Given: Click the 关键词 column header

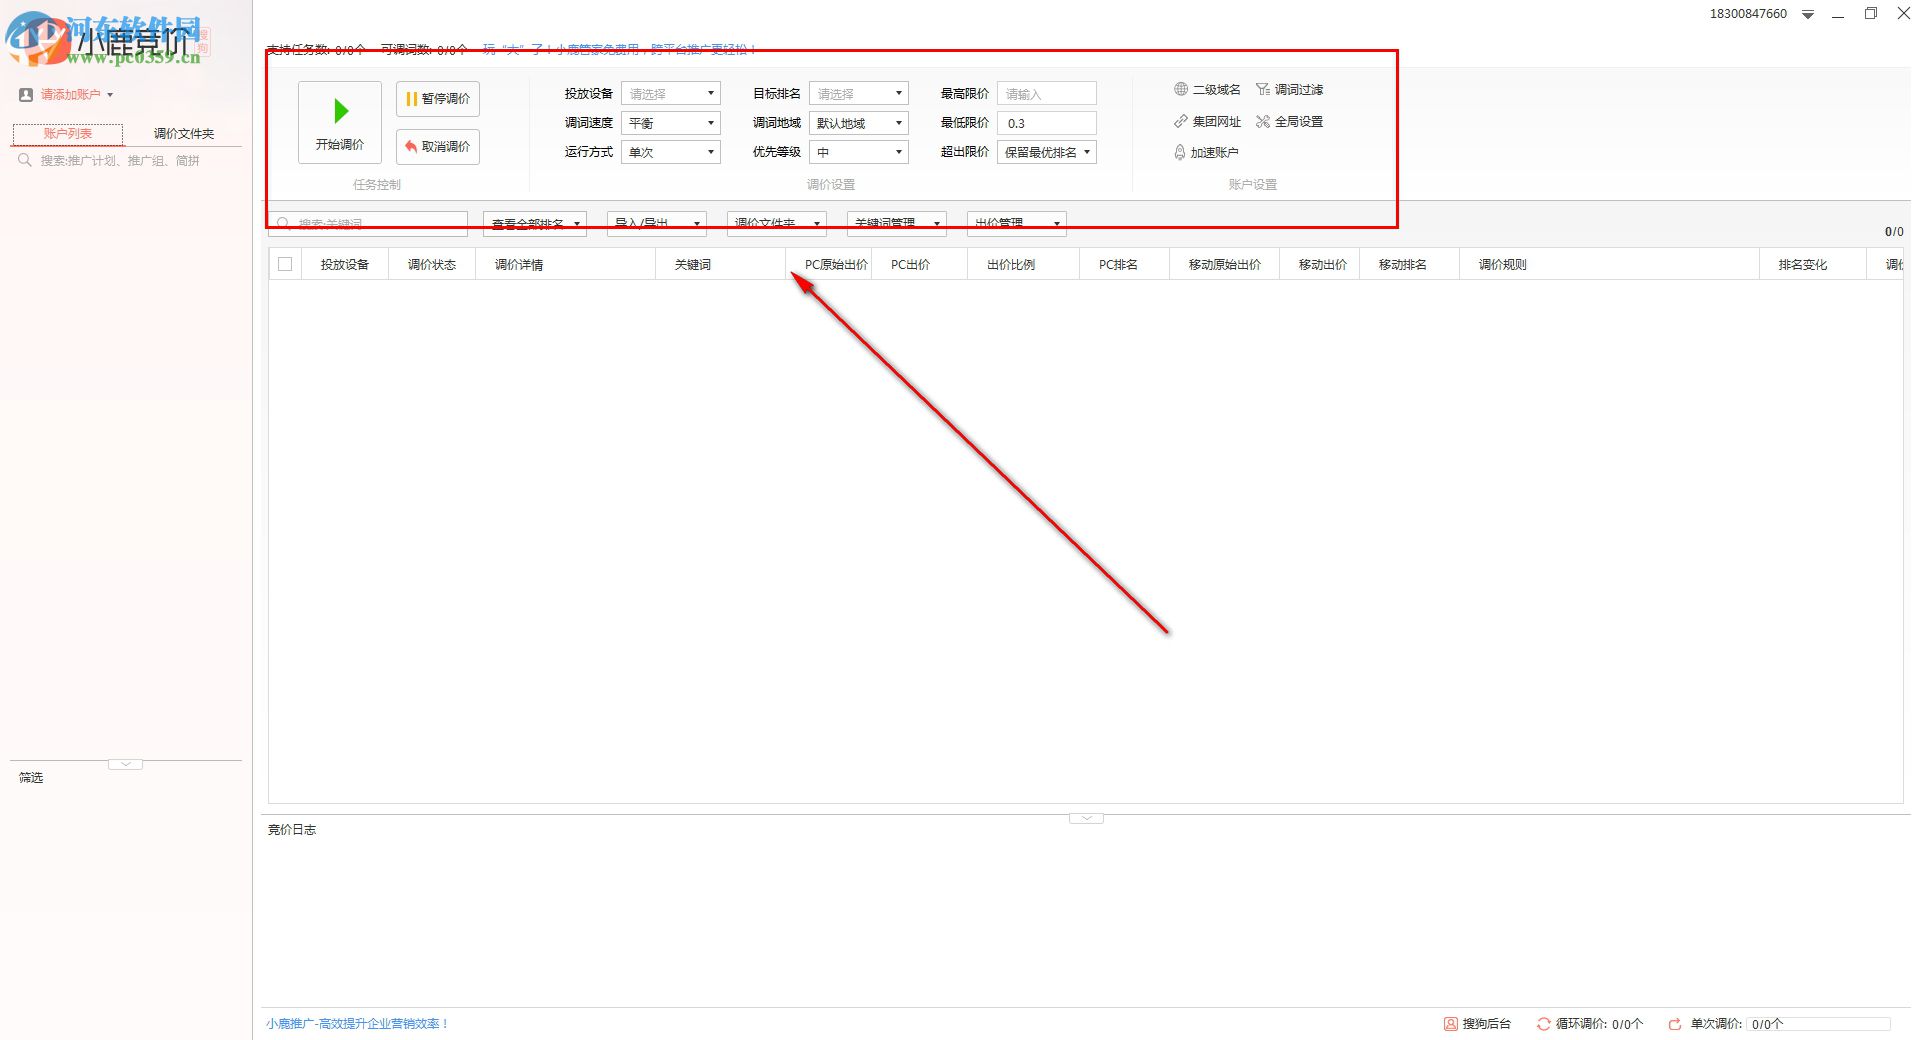Looking at the screenshot, I should (x=721, y=264).
